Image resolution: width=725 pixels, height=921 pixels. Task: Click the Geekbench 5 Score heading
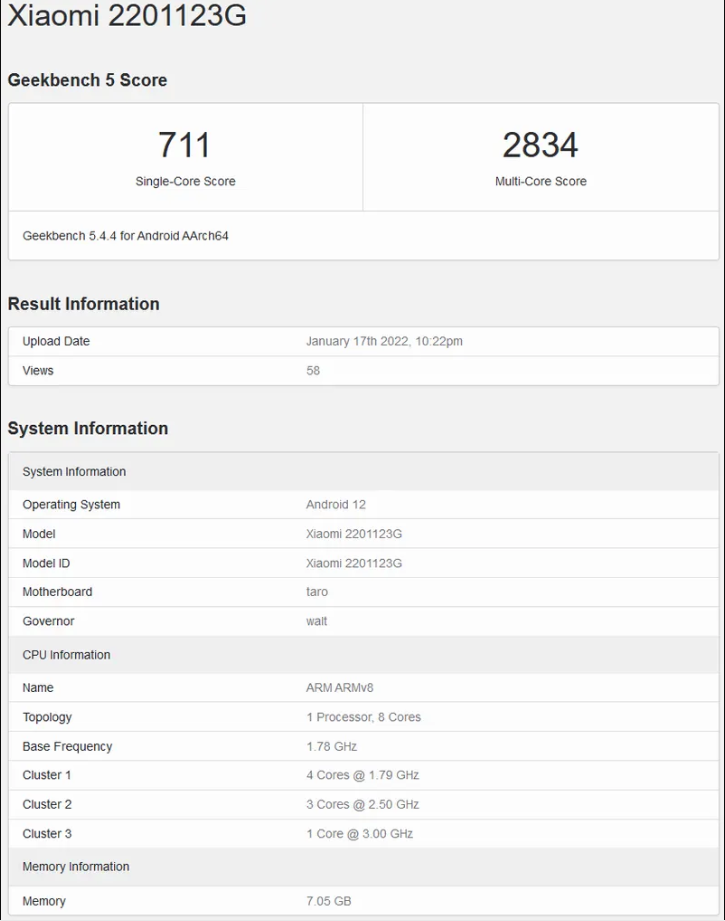pos(87,80)
